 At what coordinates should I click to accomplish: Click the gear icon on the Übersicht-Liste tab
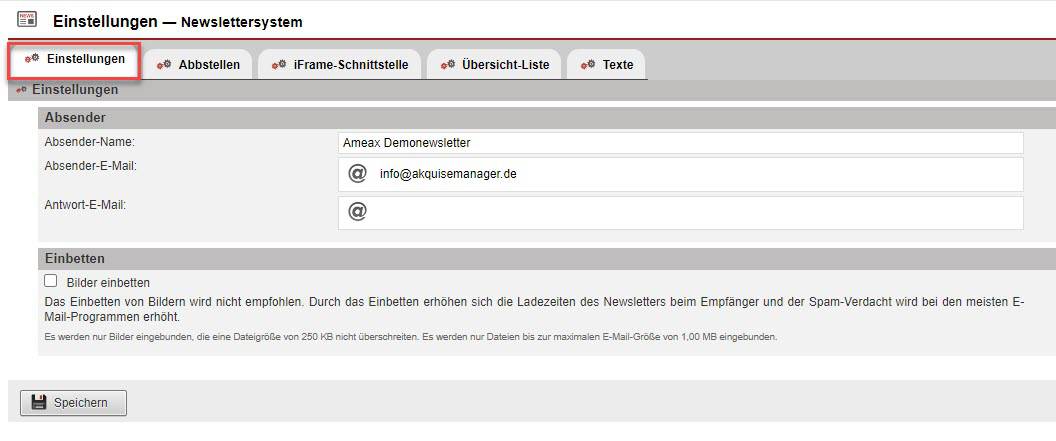[447, 65]
